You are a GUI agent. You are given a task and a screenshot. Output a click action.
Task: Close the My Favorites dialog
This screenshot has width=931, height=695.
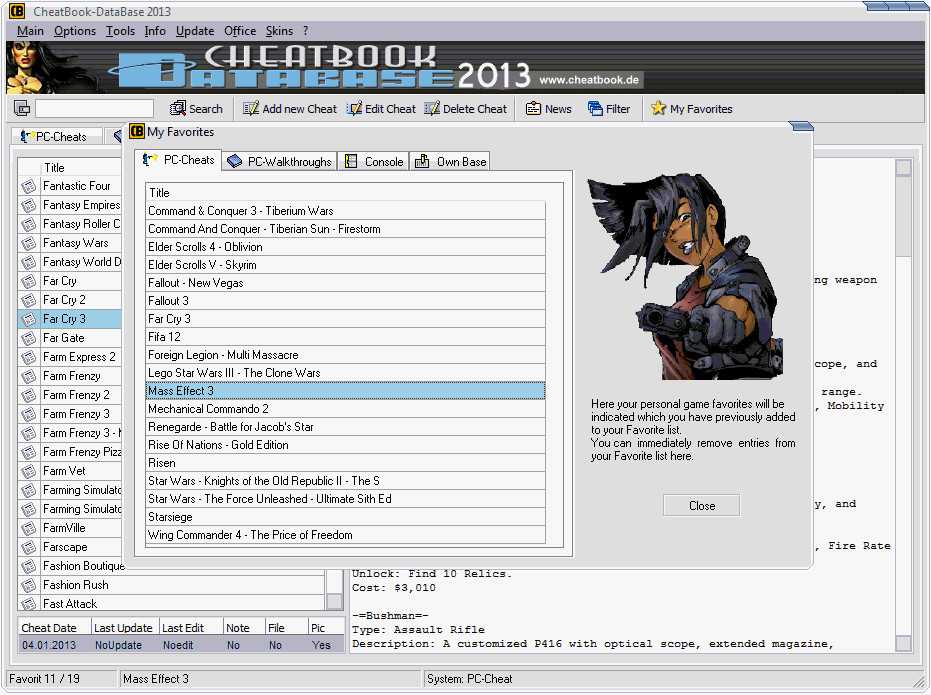(701, 506)
